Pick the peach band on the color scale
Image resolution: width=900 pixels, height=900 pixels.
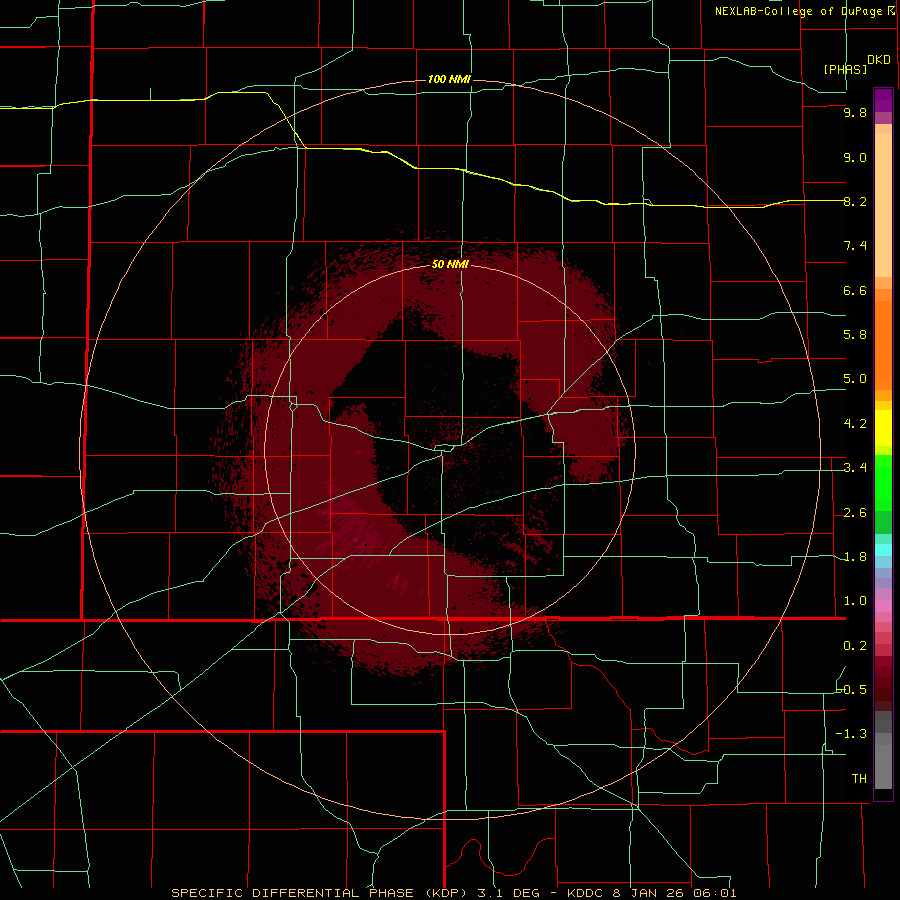coord(883,205)
